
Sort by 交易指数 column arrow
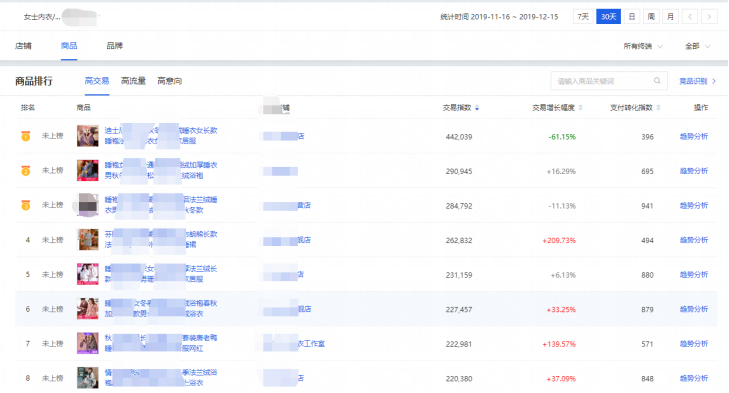(x=477, y=108)
